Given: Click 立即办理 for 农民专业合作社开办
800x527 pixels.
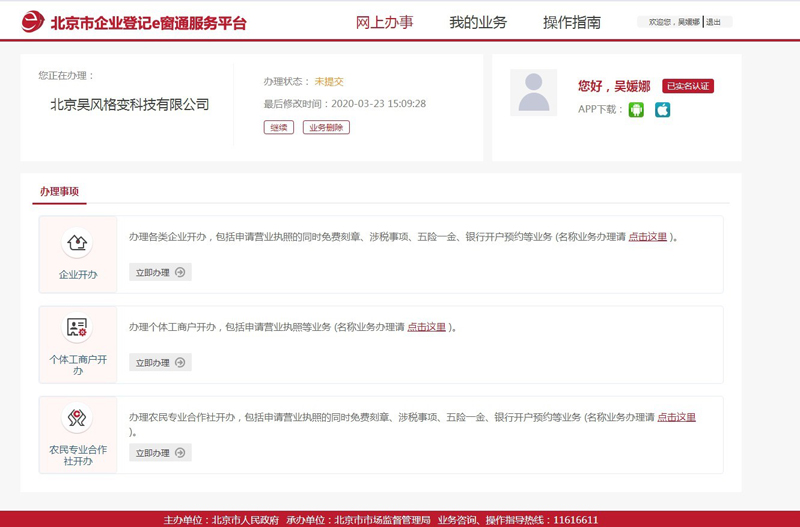Looking at the screenshot, I should [160, 453].
